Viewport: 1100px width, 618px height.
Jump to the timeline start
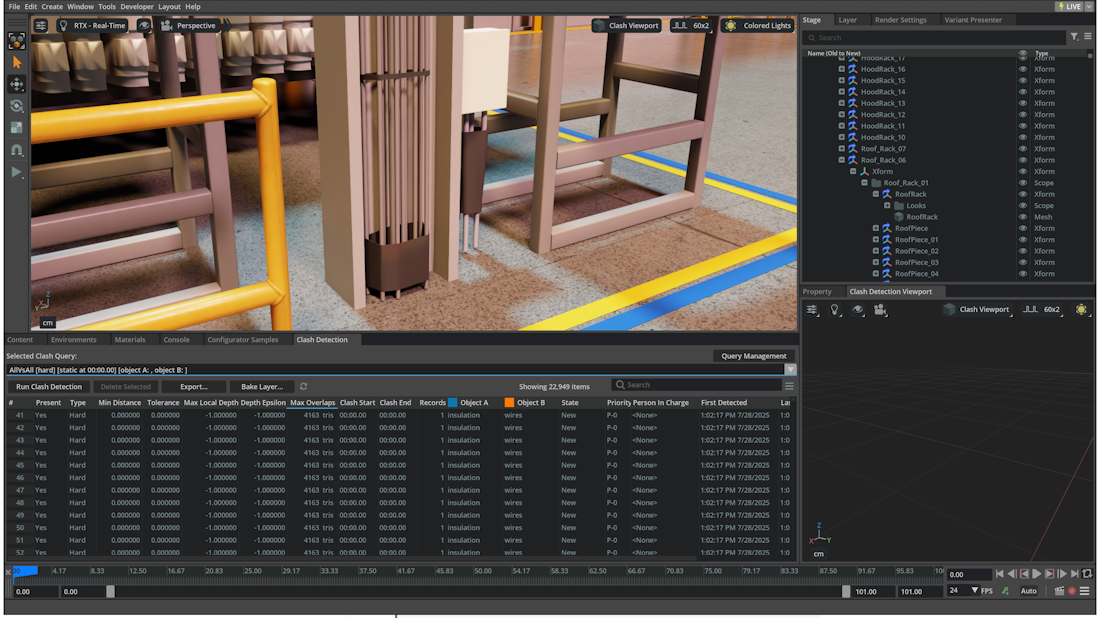[x=999, y=574]
